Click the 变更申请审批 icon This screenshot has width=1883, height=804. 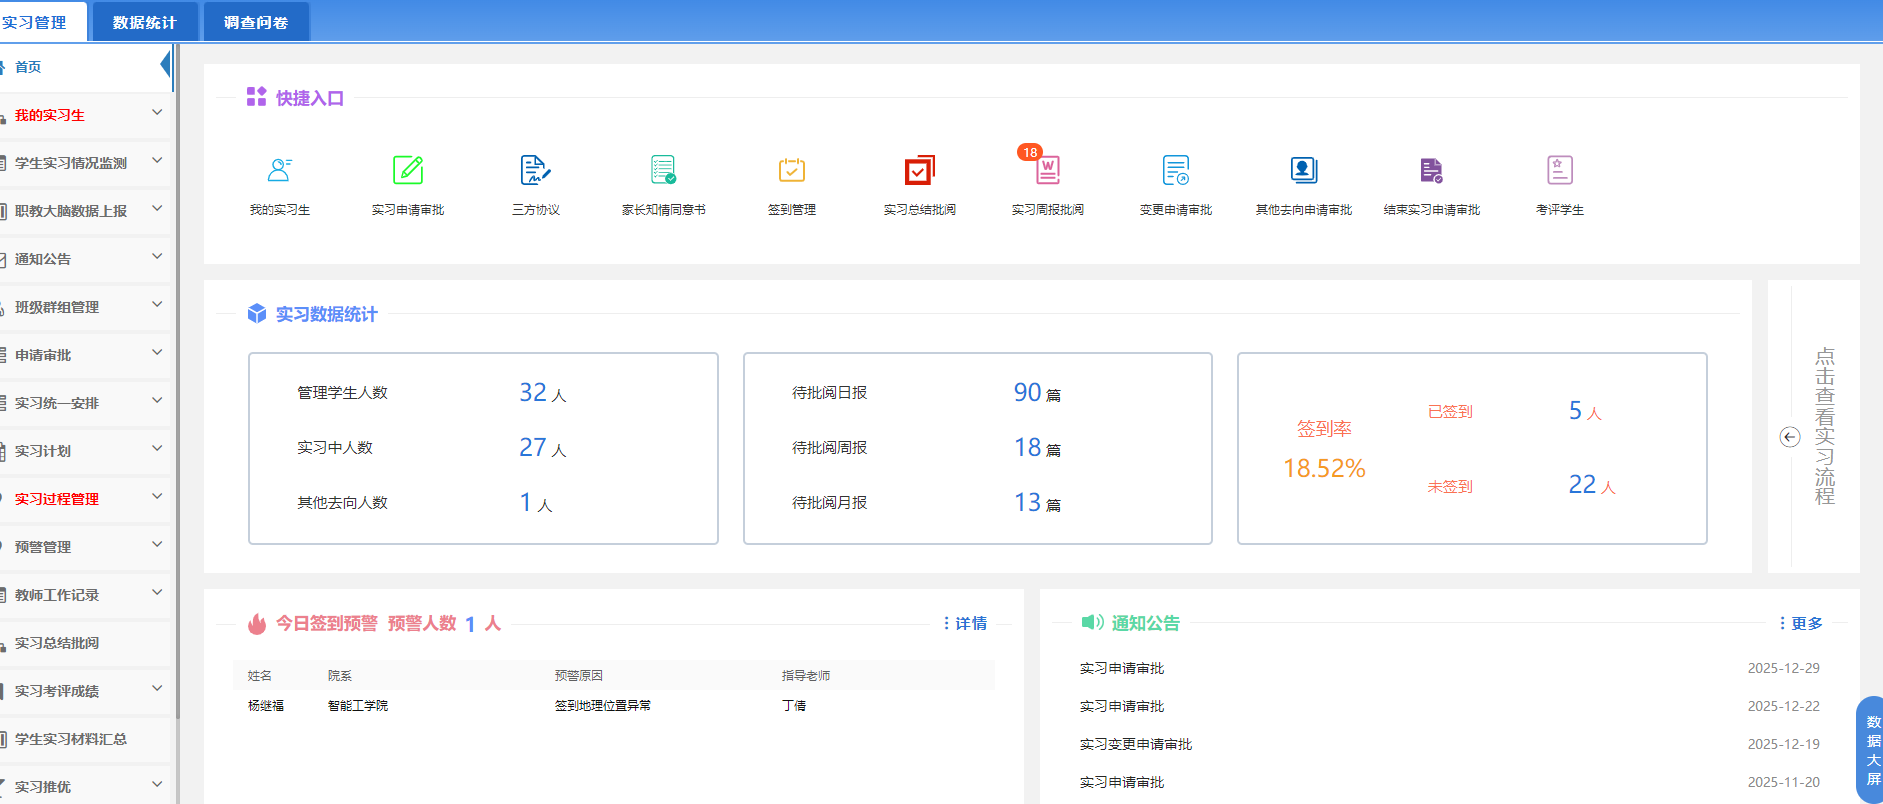point(1175,171)
